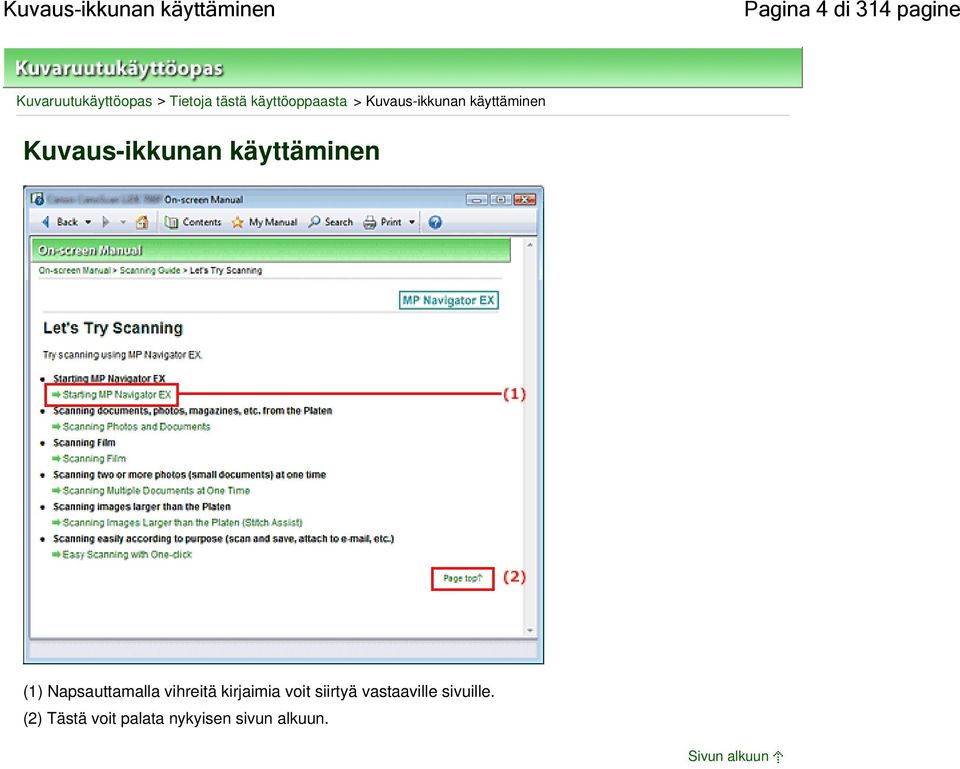Viewport: 960px width, 769px height.
Task: Click Search in the manual toolbar
Action: (331, 222)
